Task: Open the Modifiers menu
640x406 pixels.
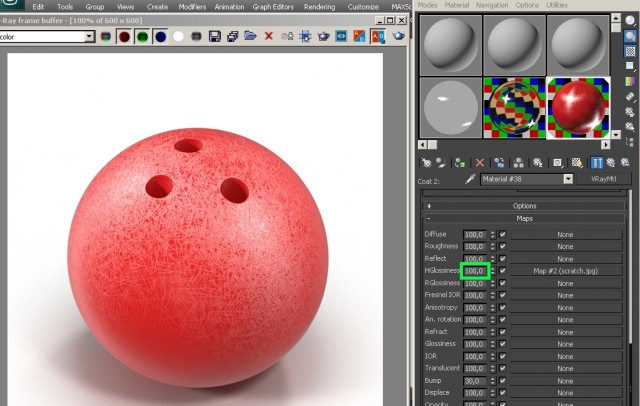Action: [x=192, y=7]
